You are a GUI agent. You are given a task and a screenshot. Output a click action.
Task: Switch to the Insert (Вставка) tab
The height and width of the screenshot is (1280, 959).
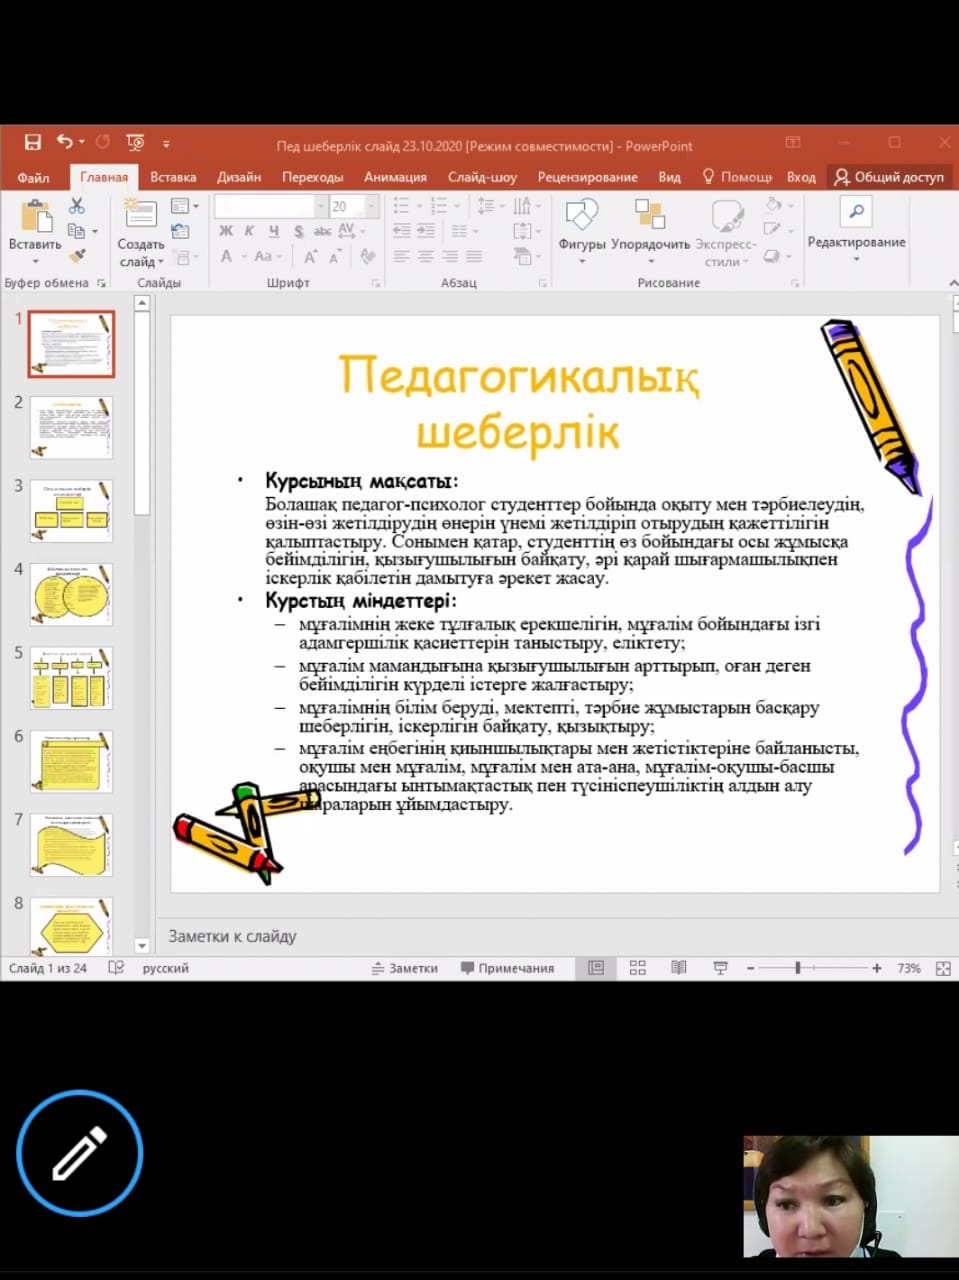point(173,177)
